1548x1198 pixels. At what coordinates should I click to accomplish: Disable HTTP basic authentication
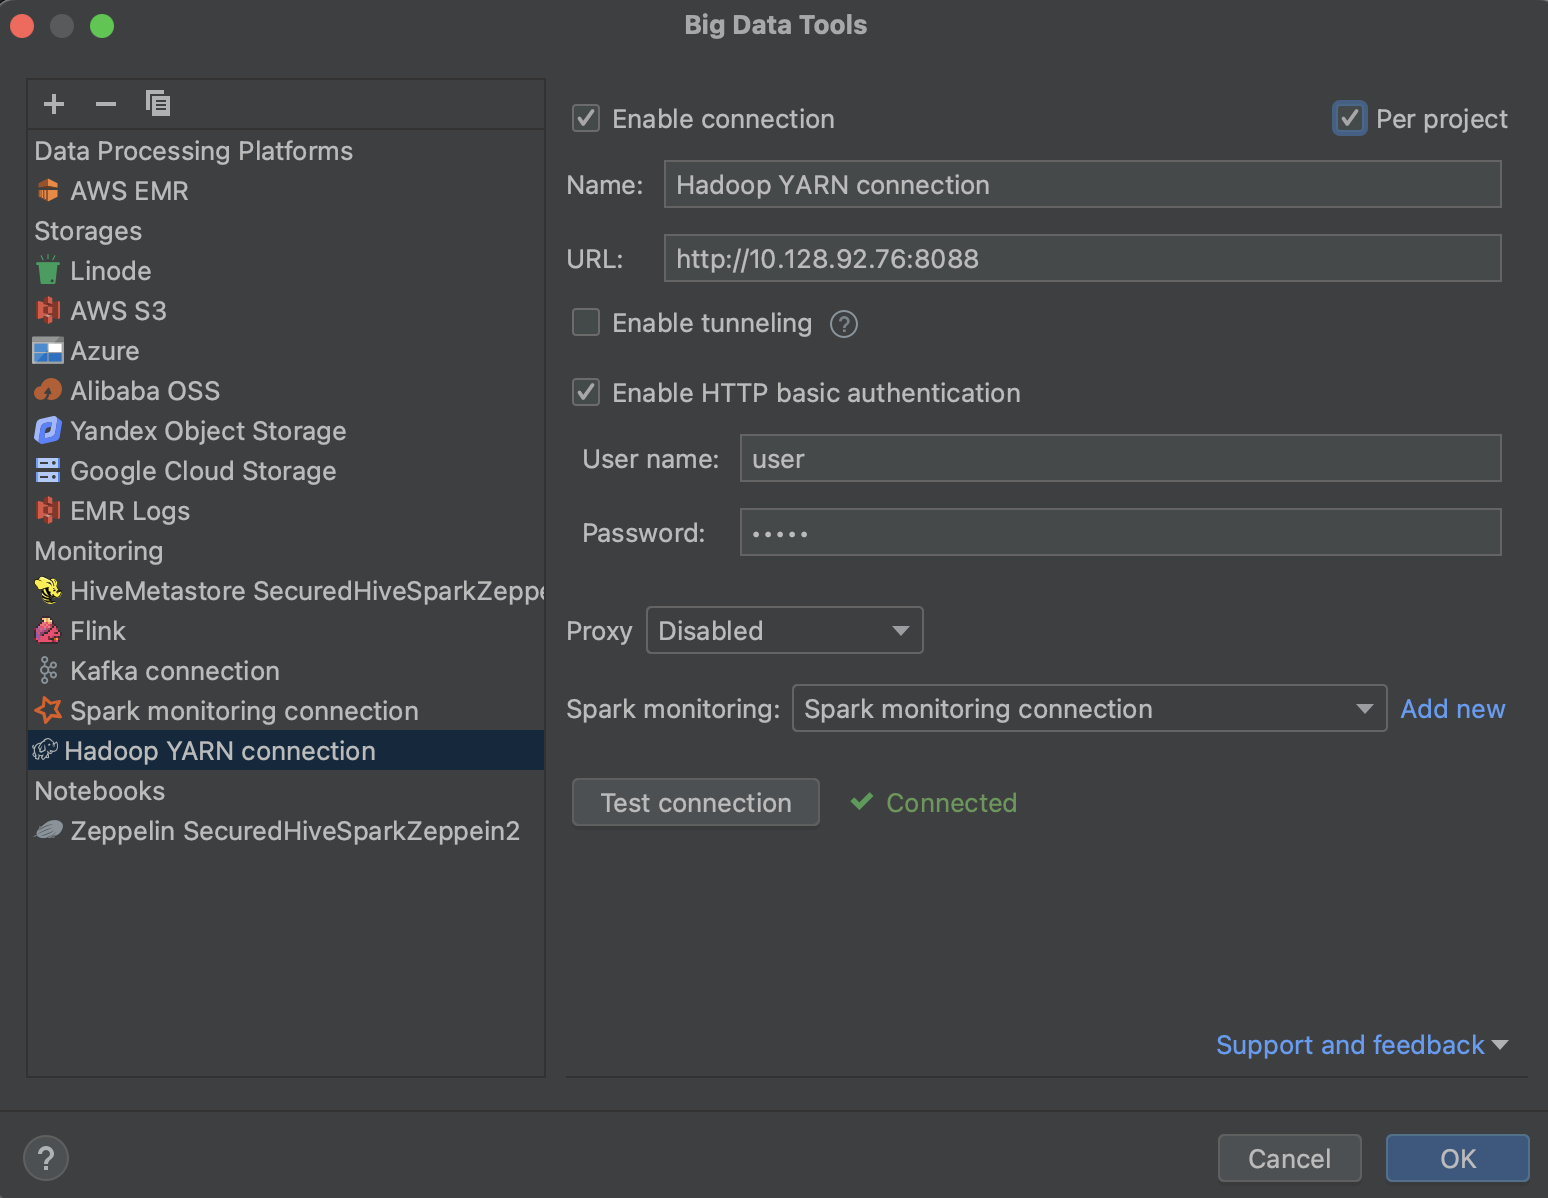pos(585,392)
